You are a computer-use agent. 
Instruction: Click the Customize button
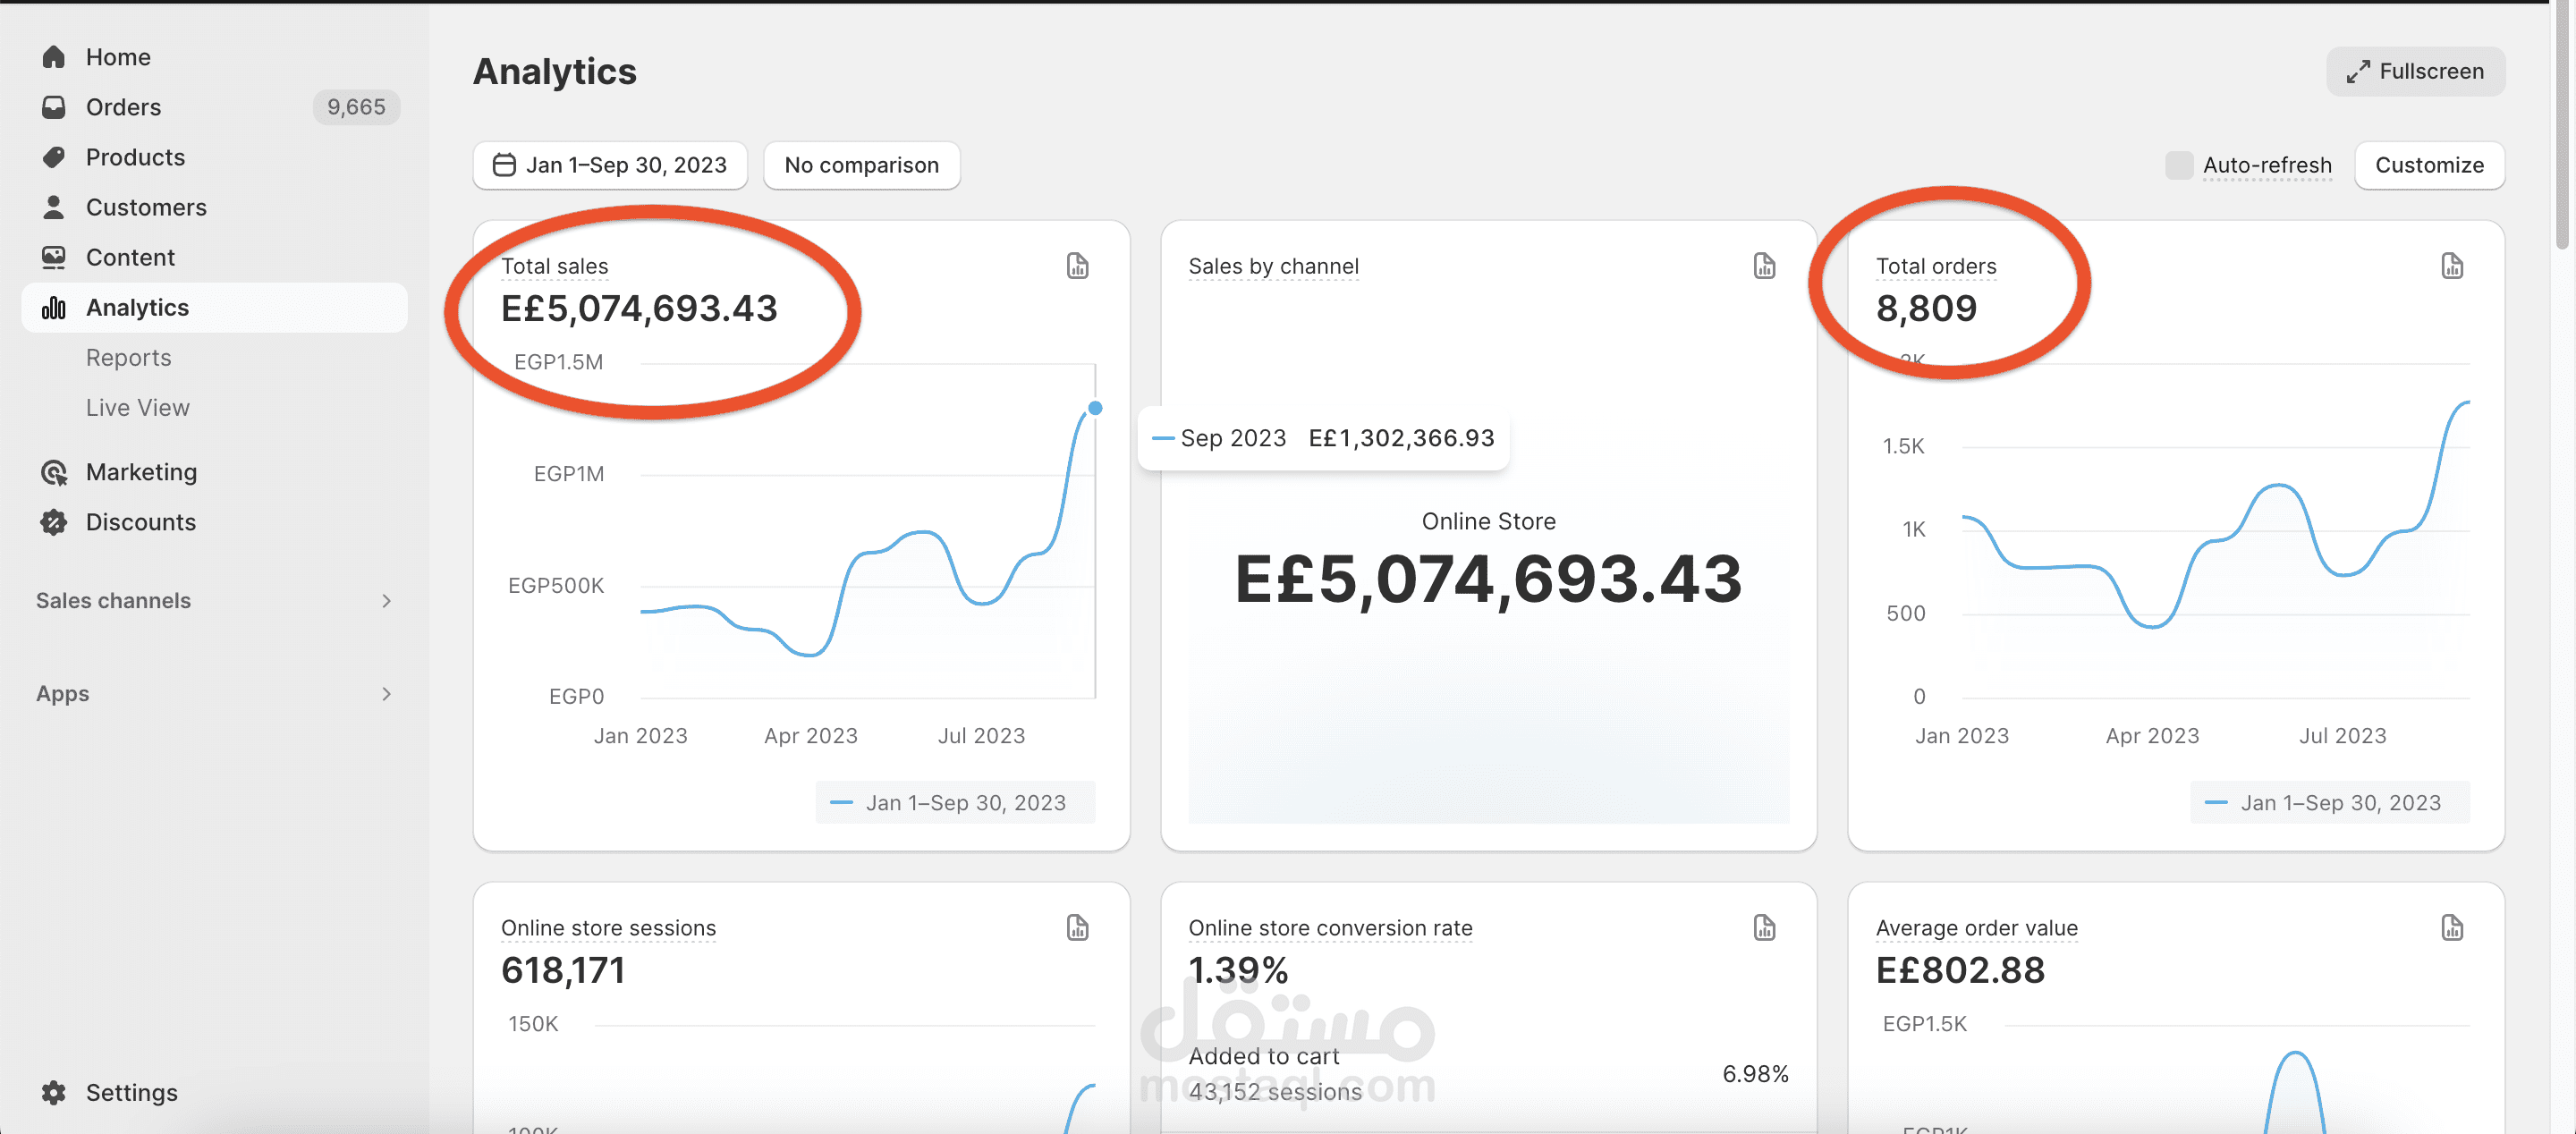tap(2429, 165)
